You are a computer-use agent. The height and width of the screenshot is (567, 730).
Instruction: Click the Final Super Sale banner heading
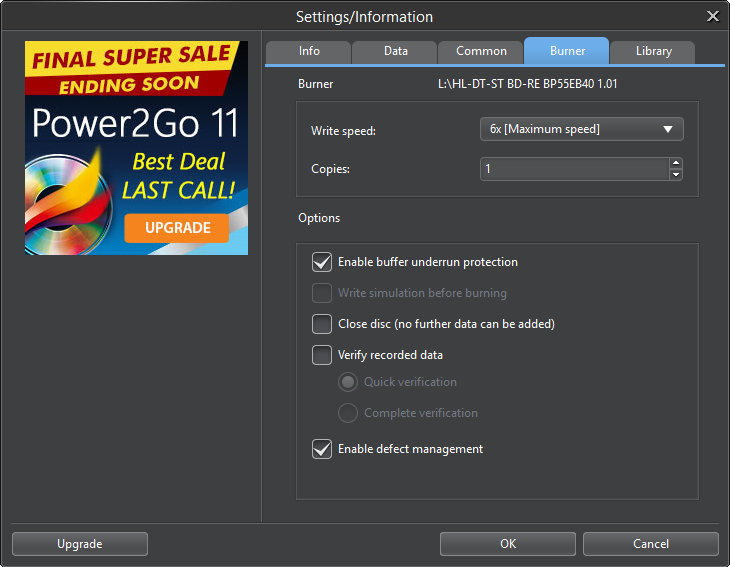click(132, 57)
